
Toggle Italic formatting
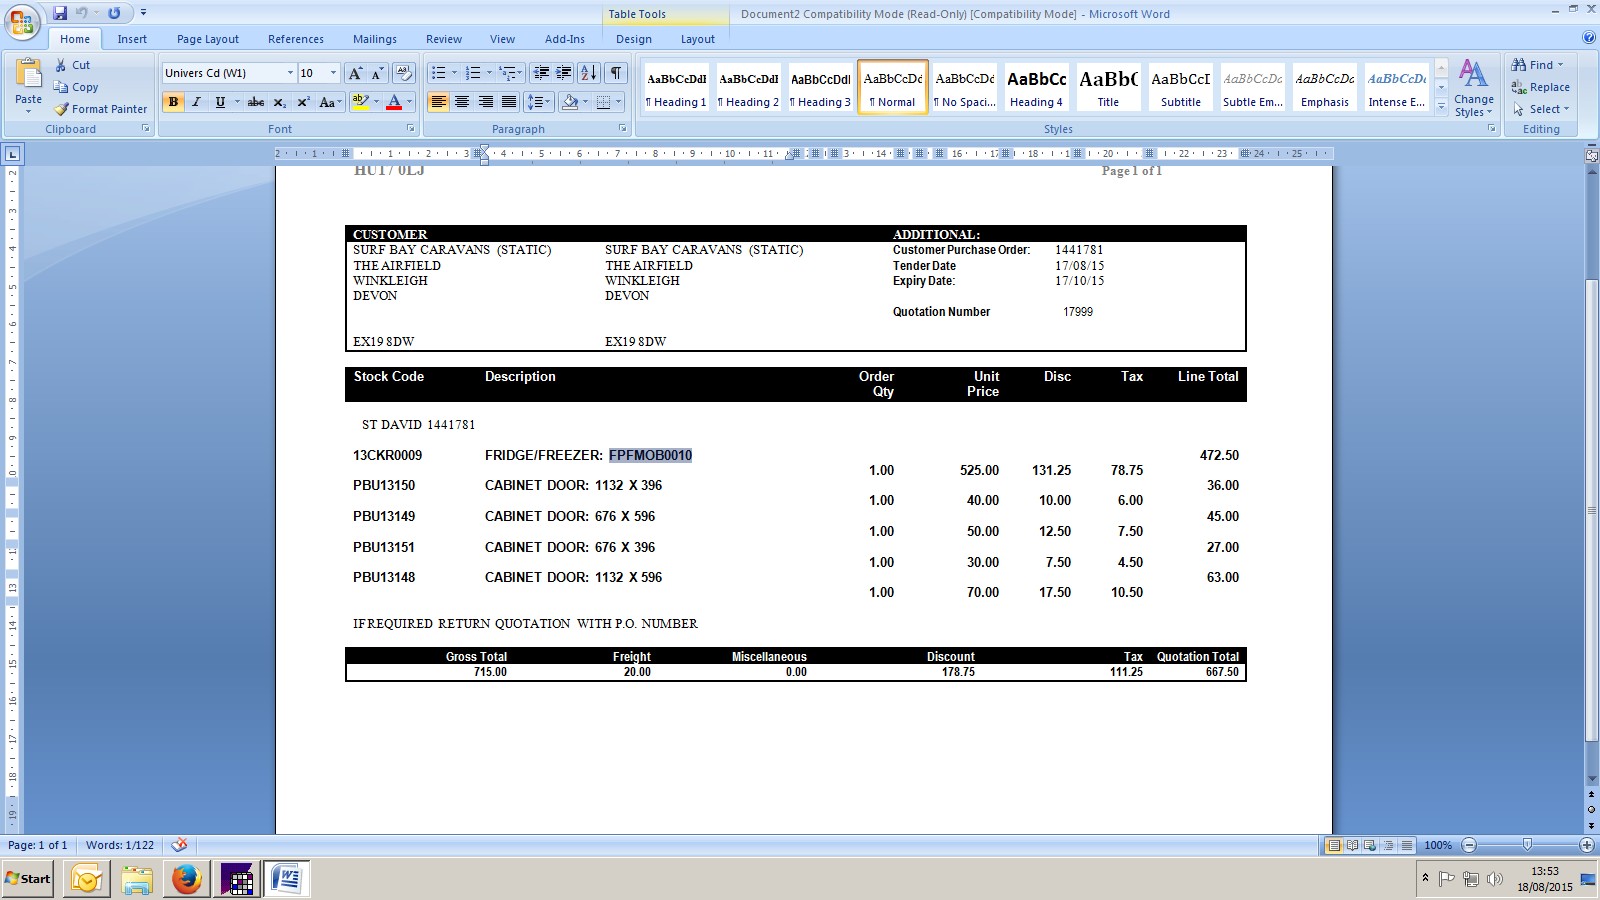tap(196, 102)
